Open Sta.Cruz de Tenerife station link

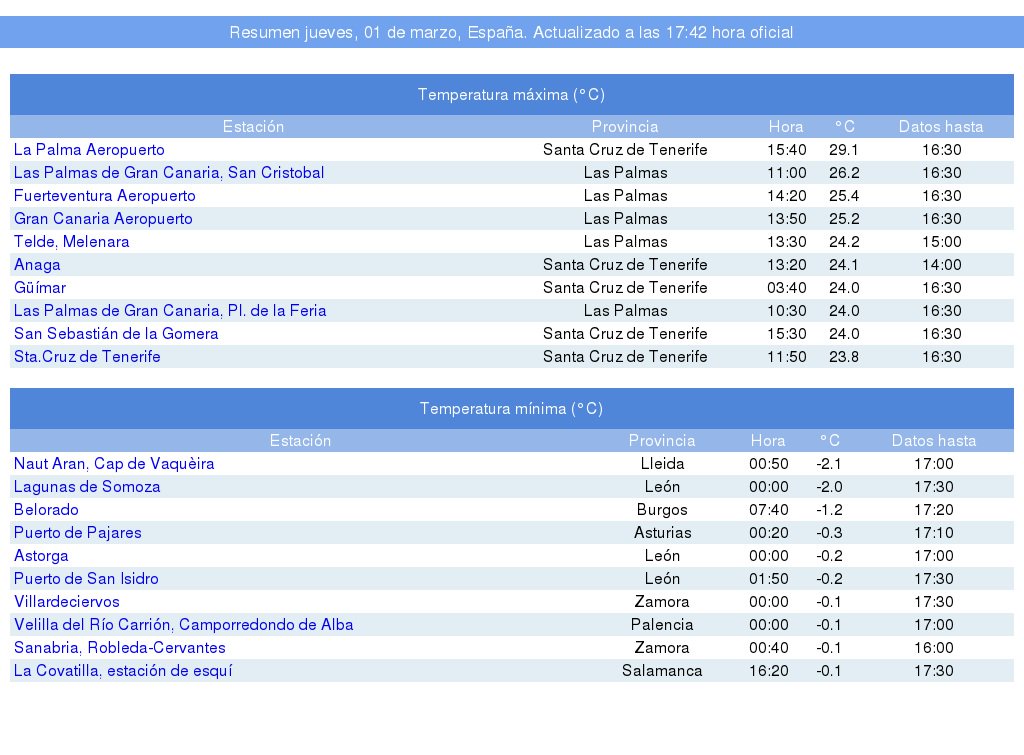tap(87, 357)
